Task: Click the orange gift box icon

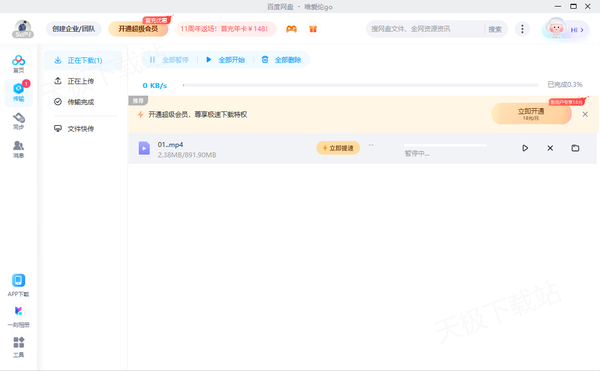Action: pos(313,29)
